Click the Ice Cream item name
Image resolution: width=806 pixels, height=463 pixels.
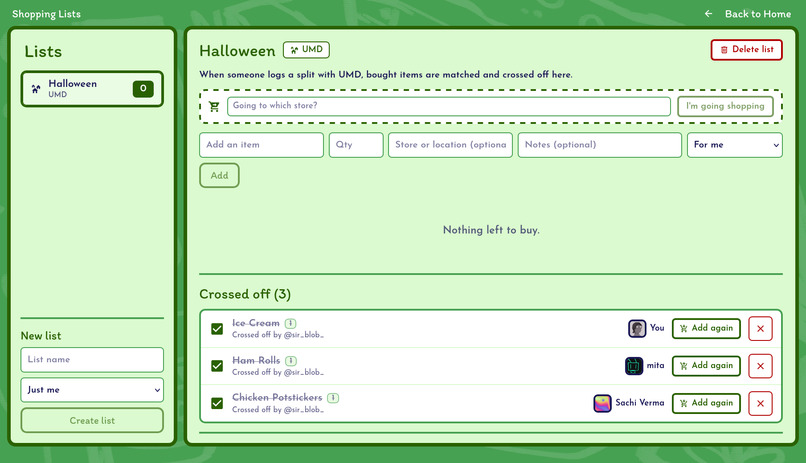(x=255, y=323)
